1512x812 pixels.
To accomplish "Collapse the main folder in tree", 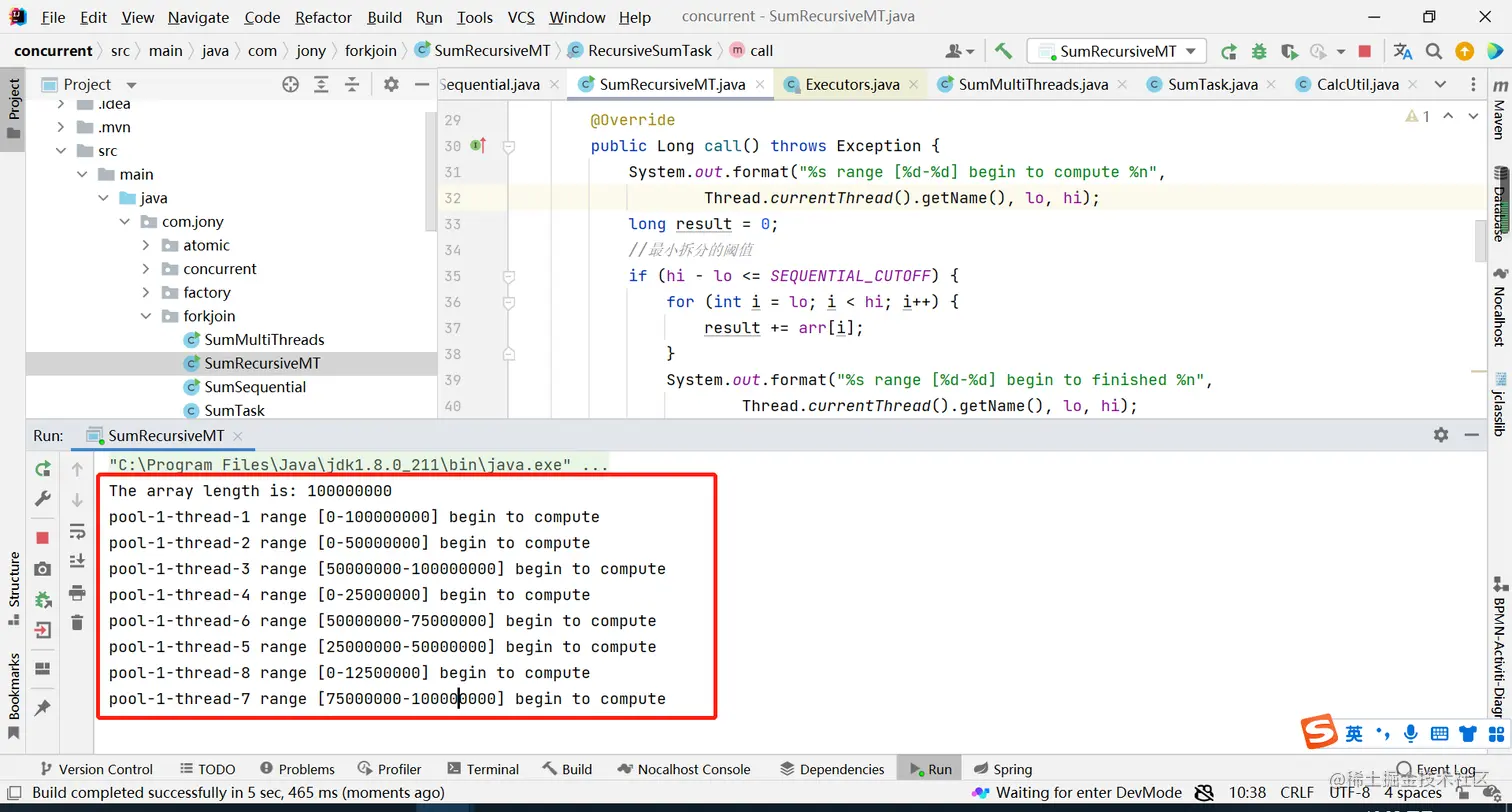I will click(x=82, y=174).
